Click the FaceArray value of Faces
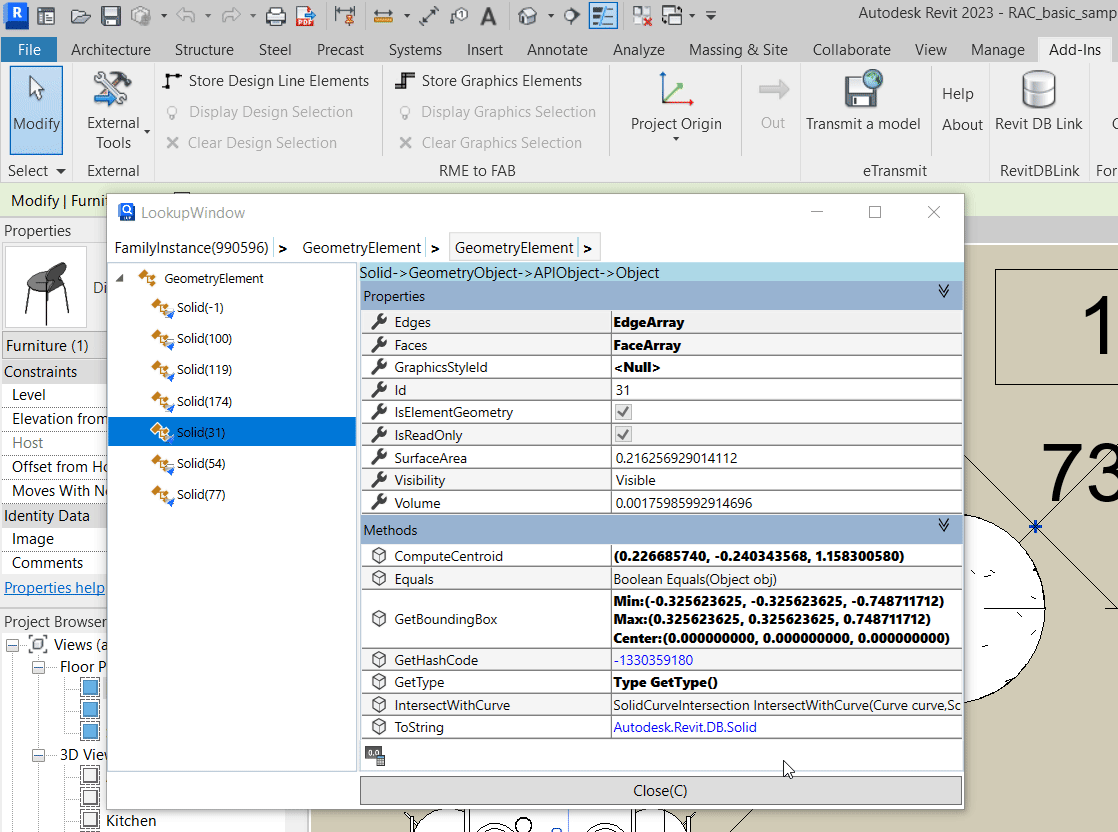This screenshot has width=1118, height=832. pos(647,345)
